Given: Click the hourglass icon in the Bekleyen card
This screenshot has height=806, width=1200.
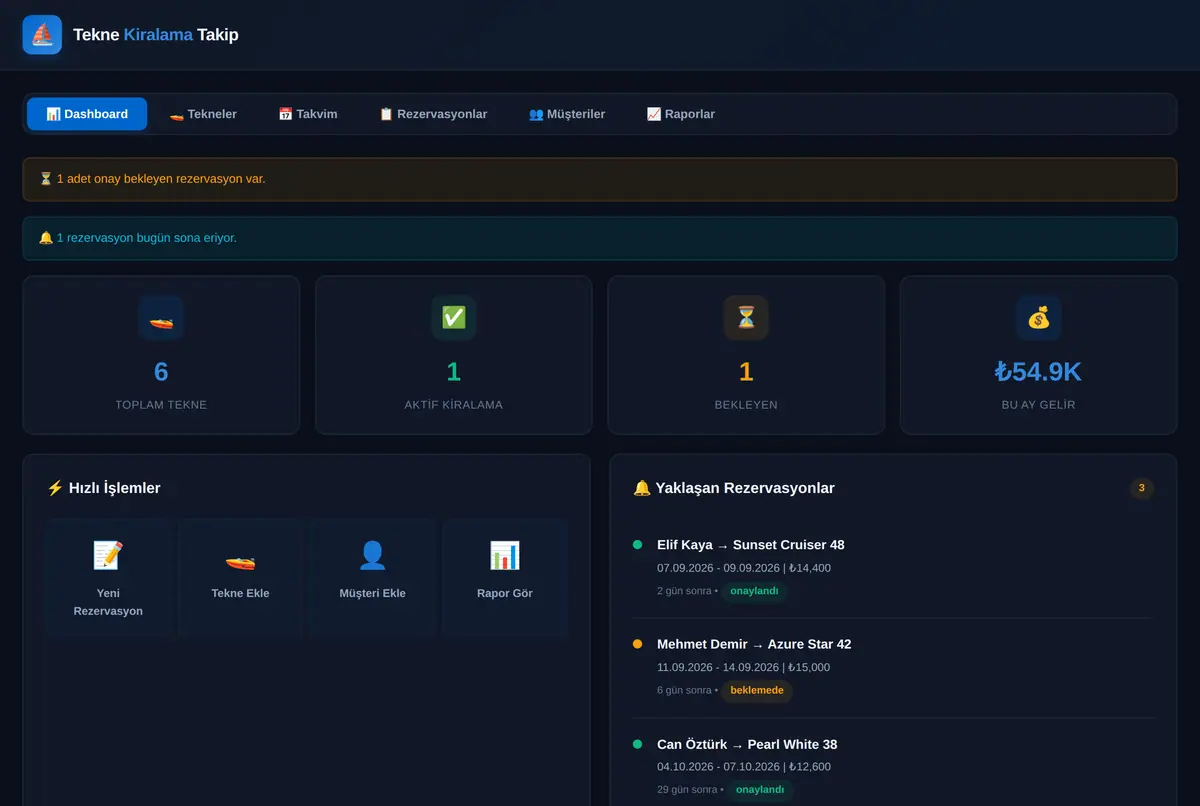Looking at the screenshot, I should [746, 318].
